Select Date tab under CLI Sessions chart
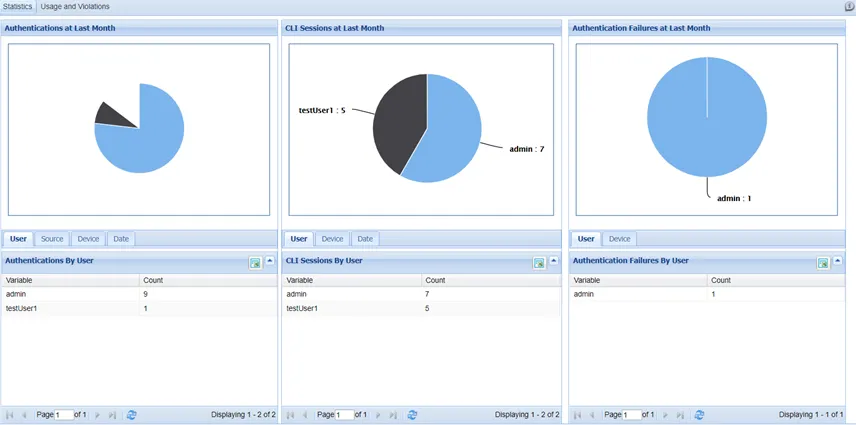The width and height of the screenshot is (856, 425). 365,239
